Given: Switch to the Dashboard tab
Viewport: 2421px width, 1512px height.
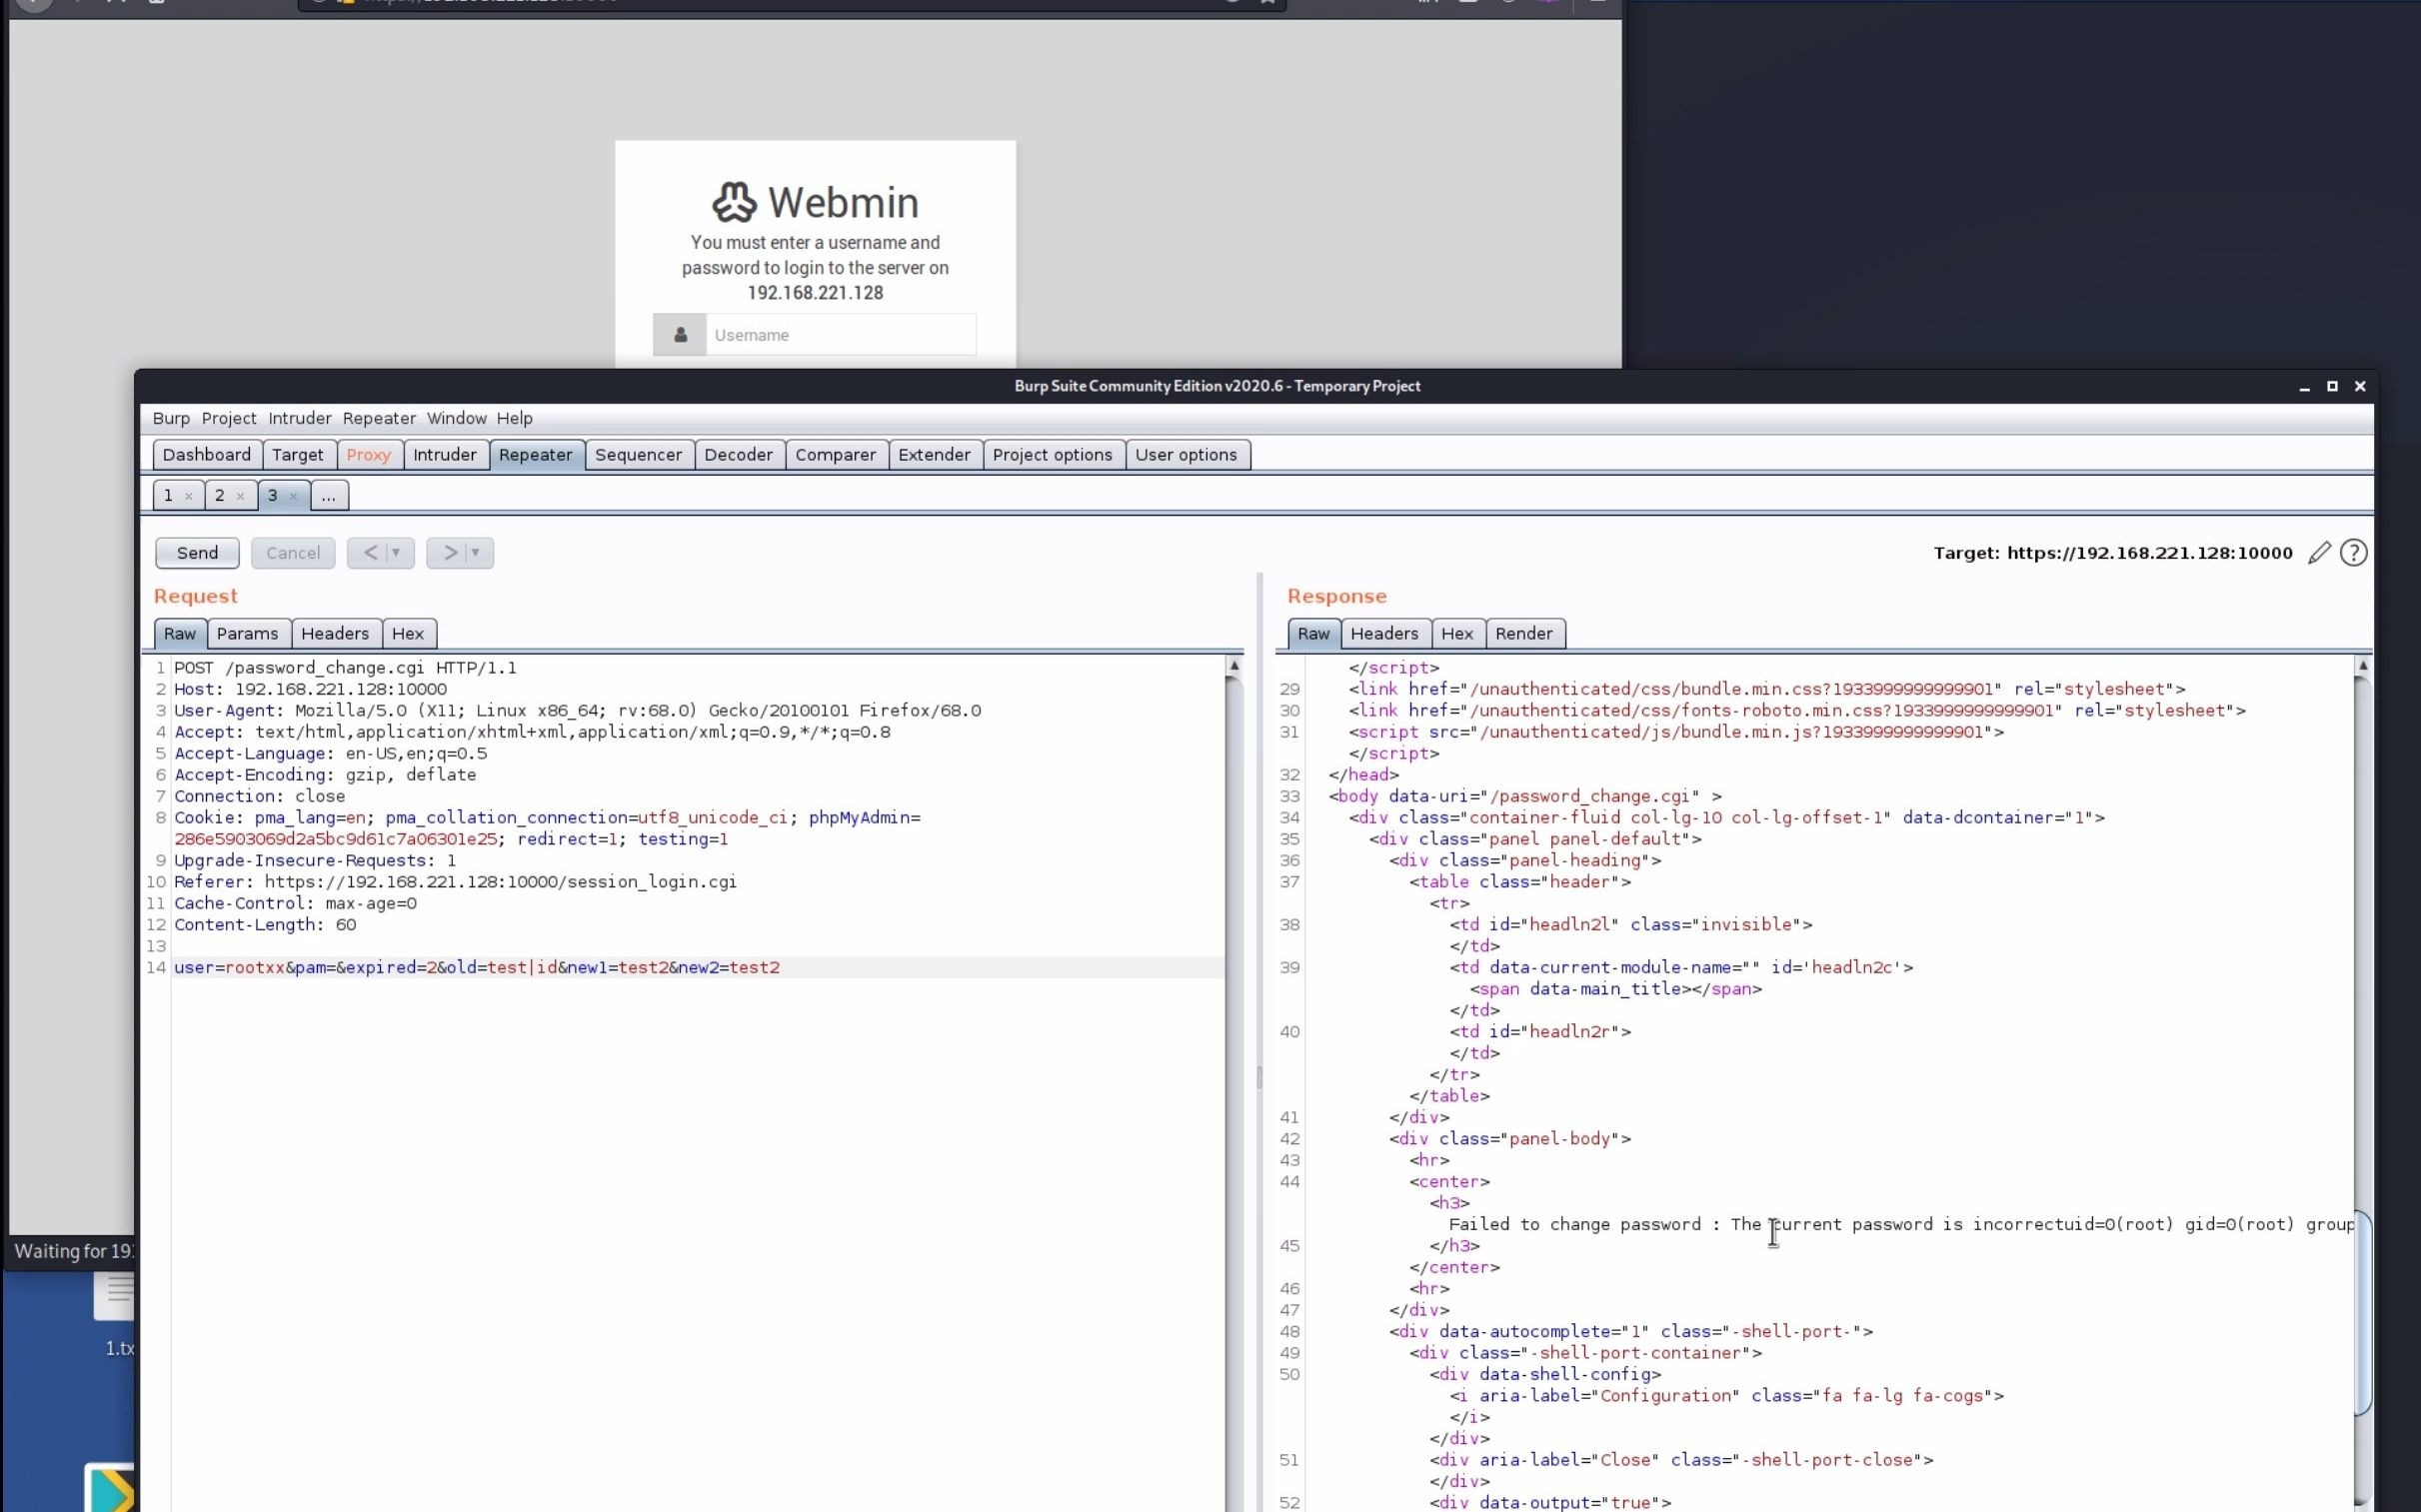Looking at the screenshot, I should click(x=207, y=455).
